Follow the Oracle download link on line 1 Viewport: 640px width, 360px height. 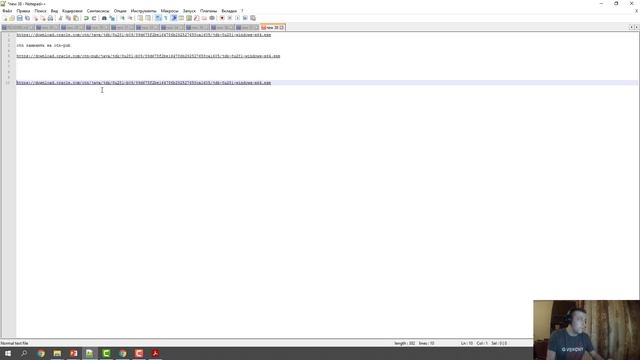(x=144, y=35)
